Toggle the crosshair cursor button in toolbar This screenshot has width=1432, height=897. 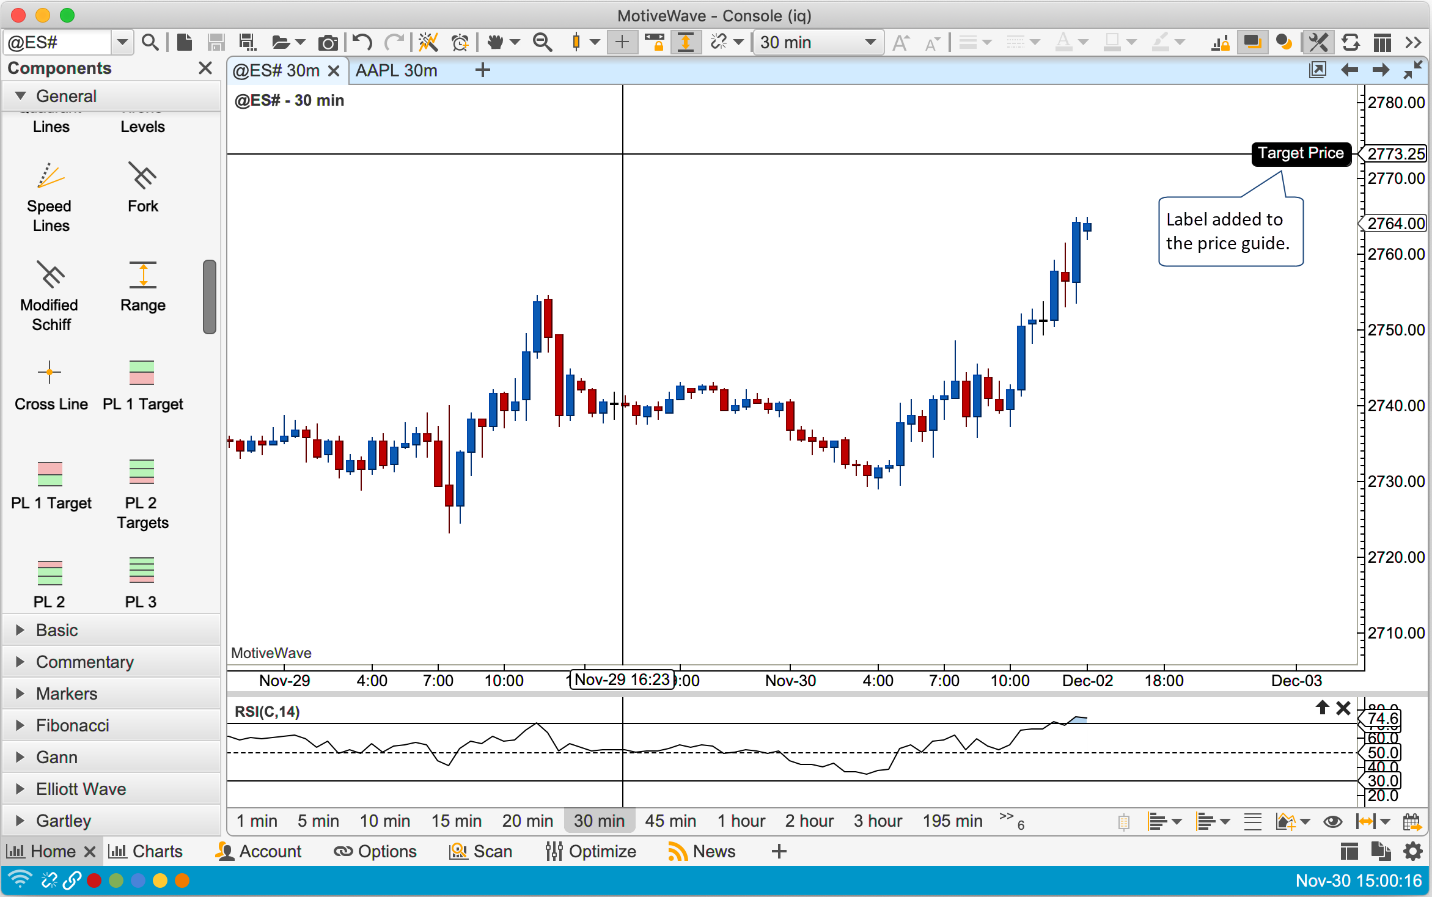[622, 42]
